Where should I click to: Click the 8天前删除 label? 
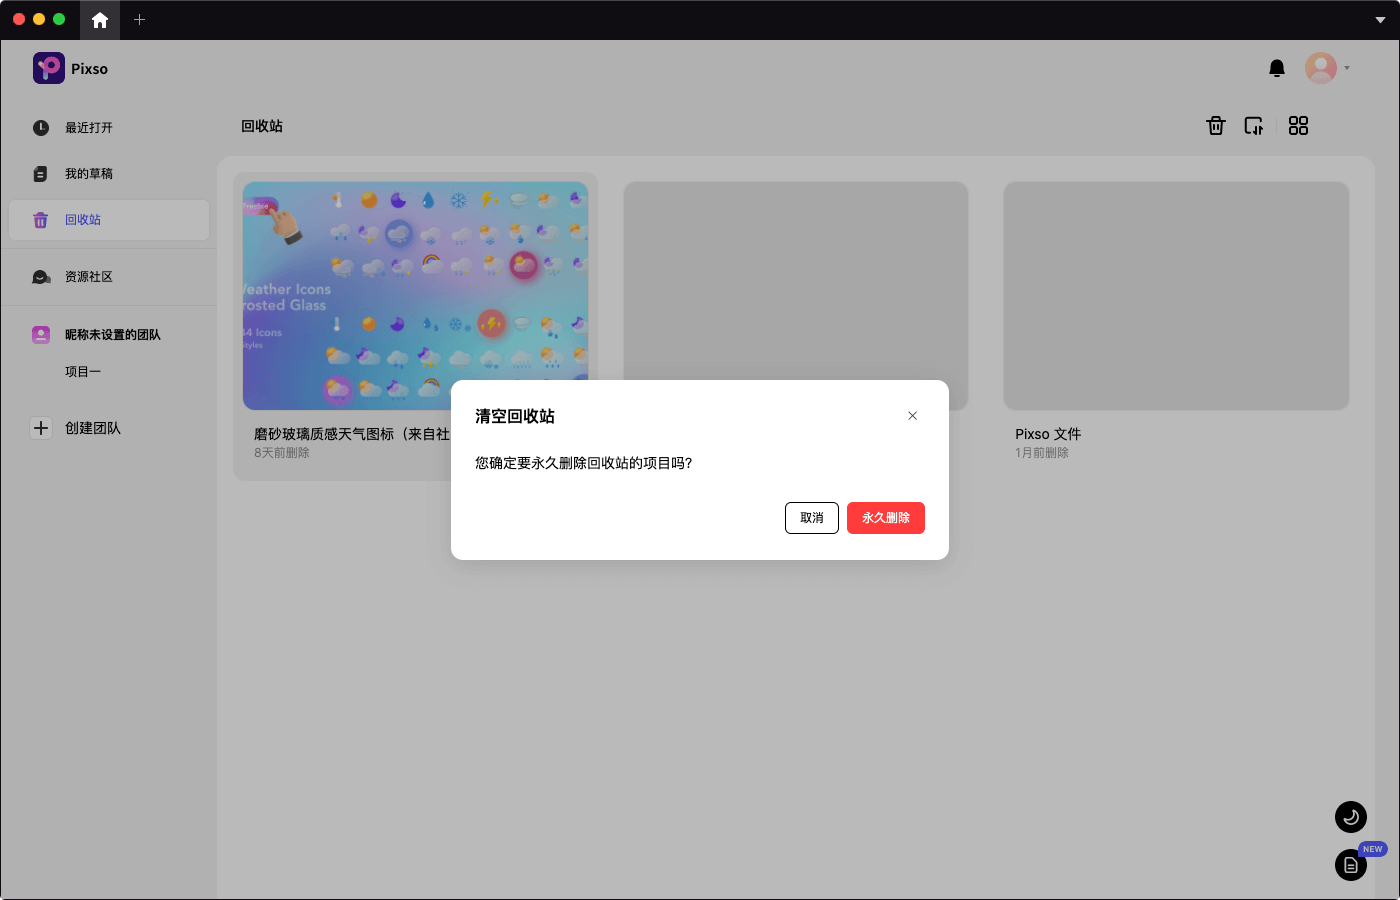point(282,453)
